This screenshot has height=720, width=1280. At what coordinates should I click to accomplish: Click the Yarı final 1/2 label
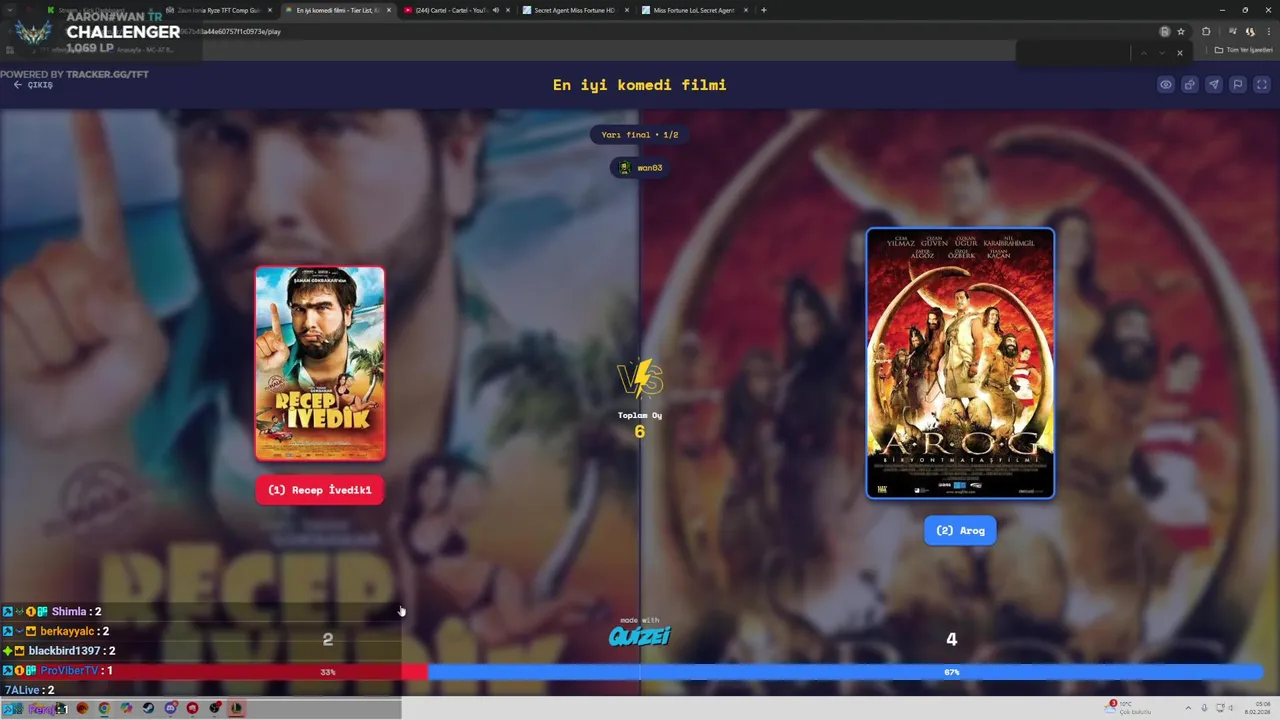pyautogui.click(x=640, y=135)
